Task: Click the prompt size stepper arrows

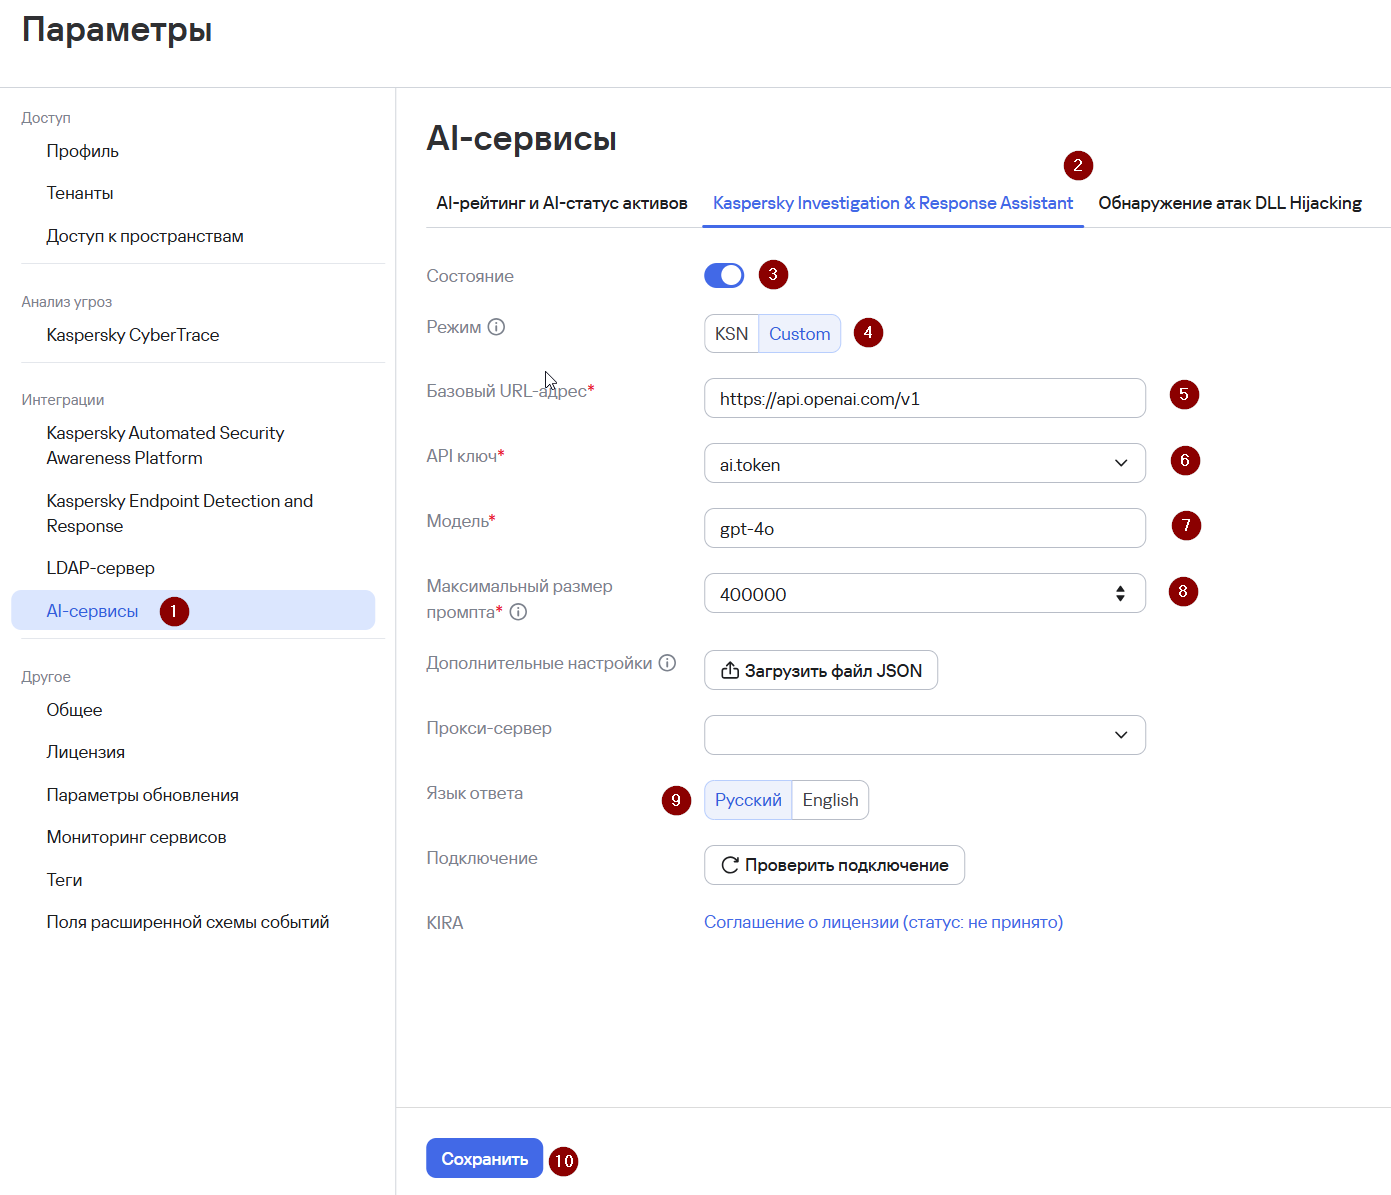Action: click(x=1120, y=594)
